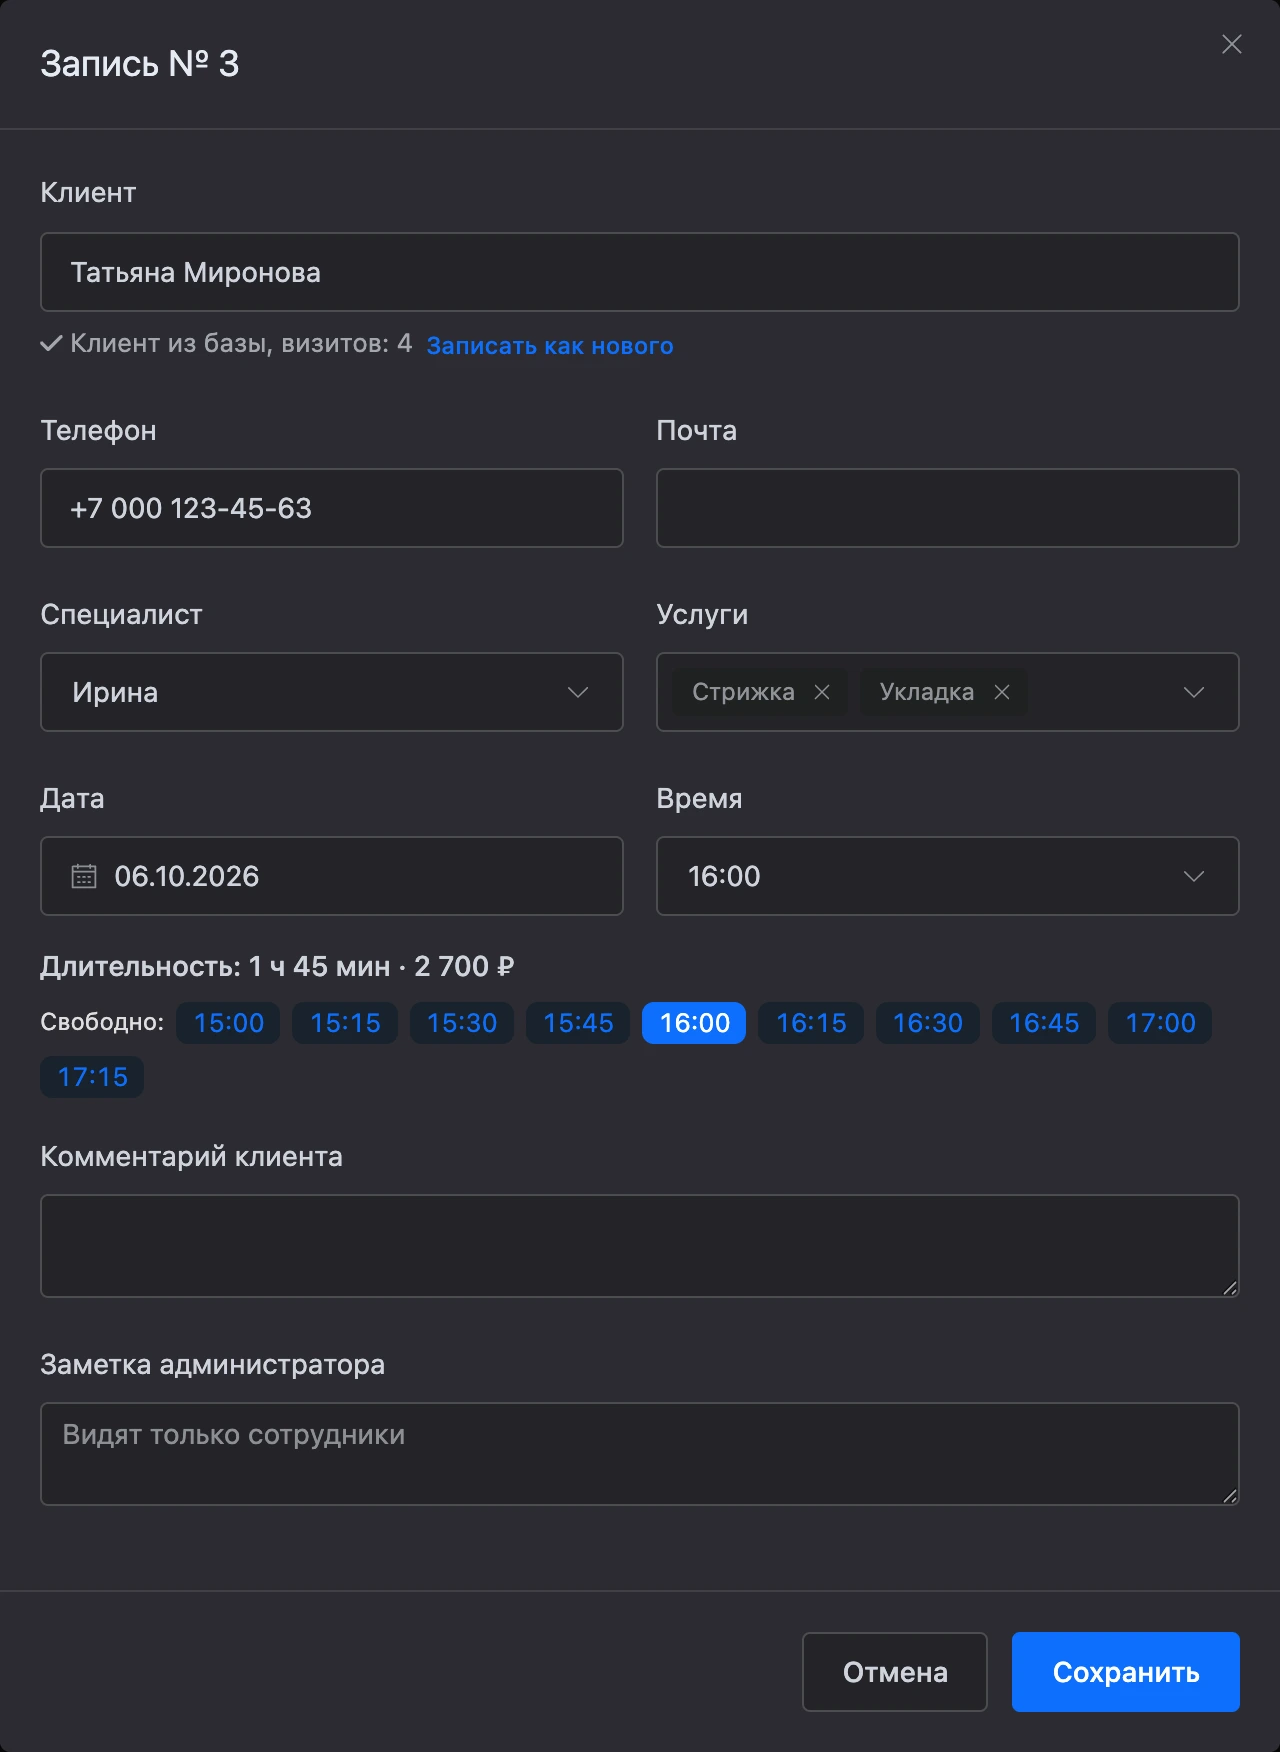Select the 16:15 free time slot
This screenshot has height=1752, width=1280.
[811, 1023]
